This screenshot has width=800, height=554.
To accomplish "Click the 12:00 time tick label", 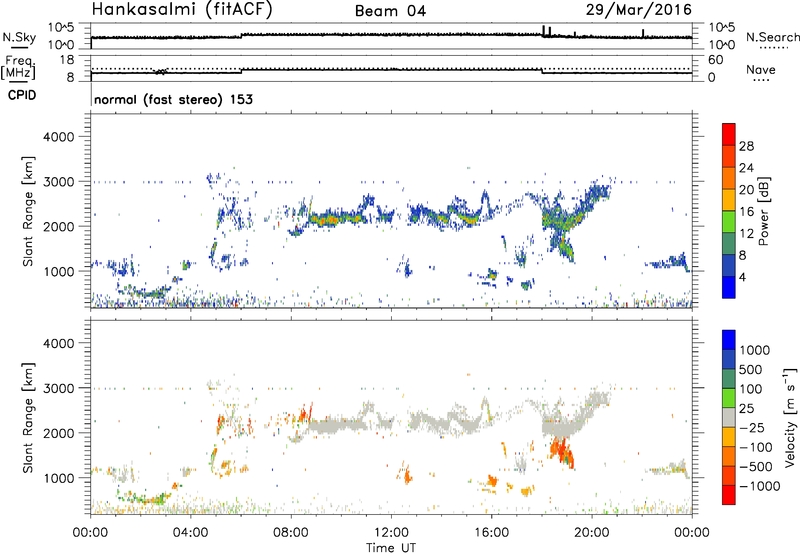I will (x=391, y=533).
